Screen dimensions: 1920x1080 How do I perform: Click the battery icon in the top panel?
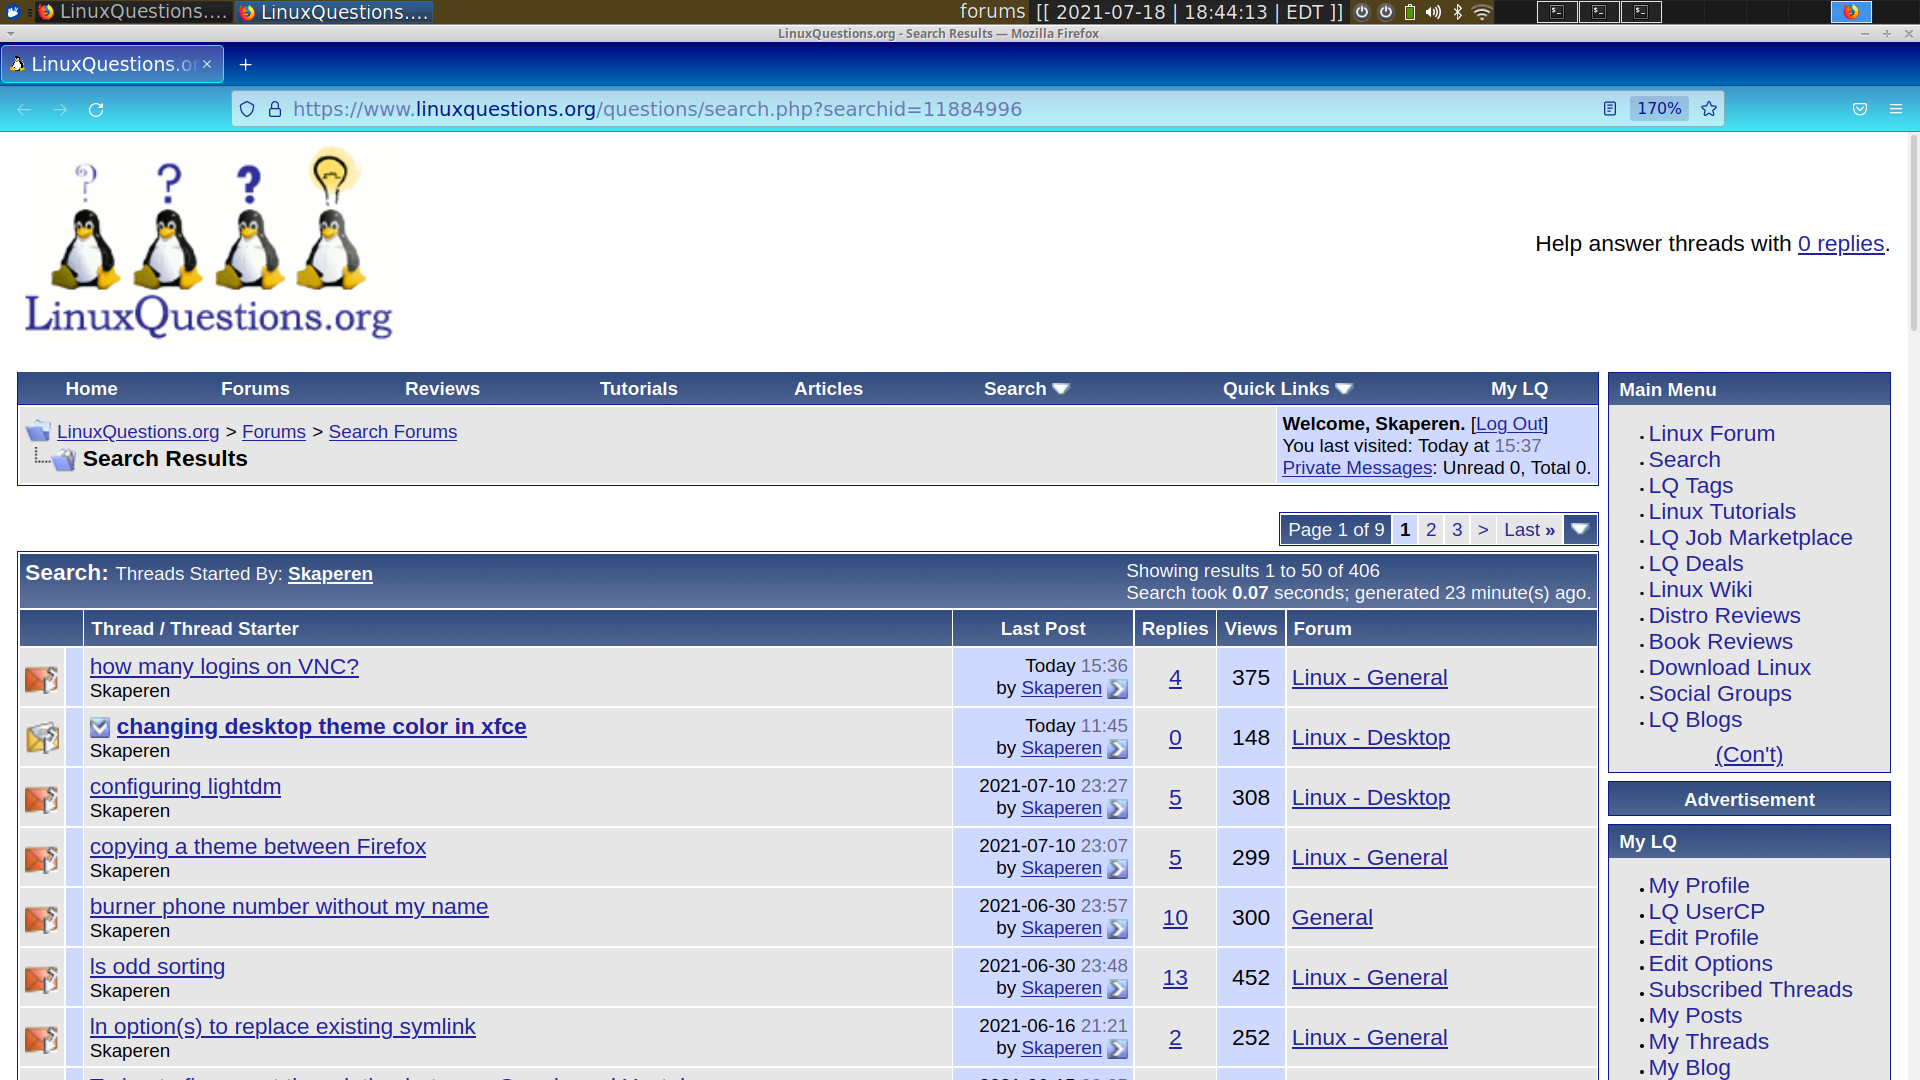pos(1410,12)
